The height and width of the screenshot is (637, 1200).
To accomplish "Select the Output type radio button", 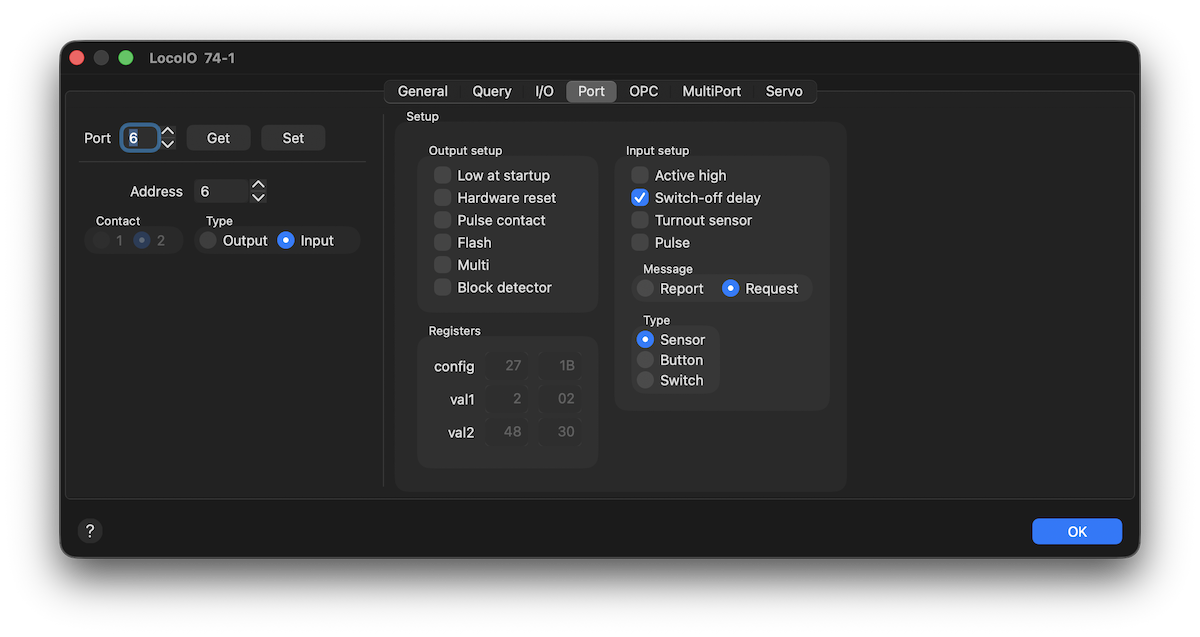I will coord(208,240).
